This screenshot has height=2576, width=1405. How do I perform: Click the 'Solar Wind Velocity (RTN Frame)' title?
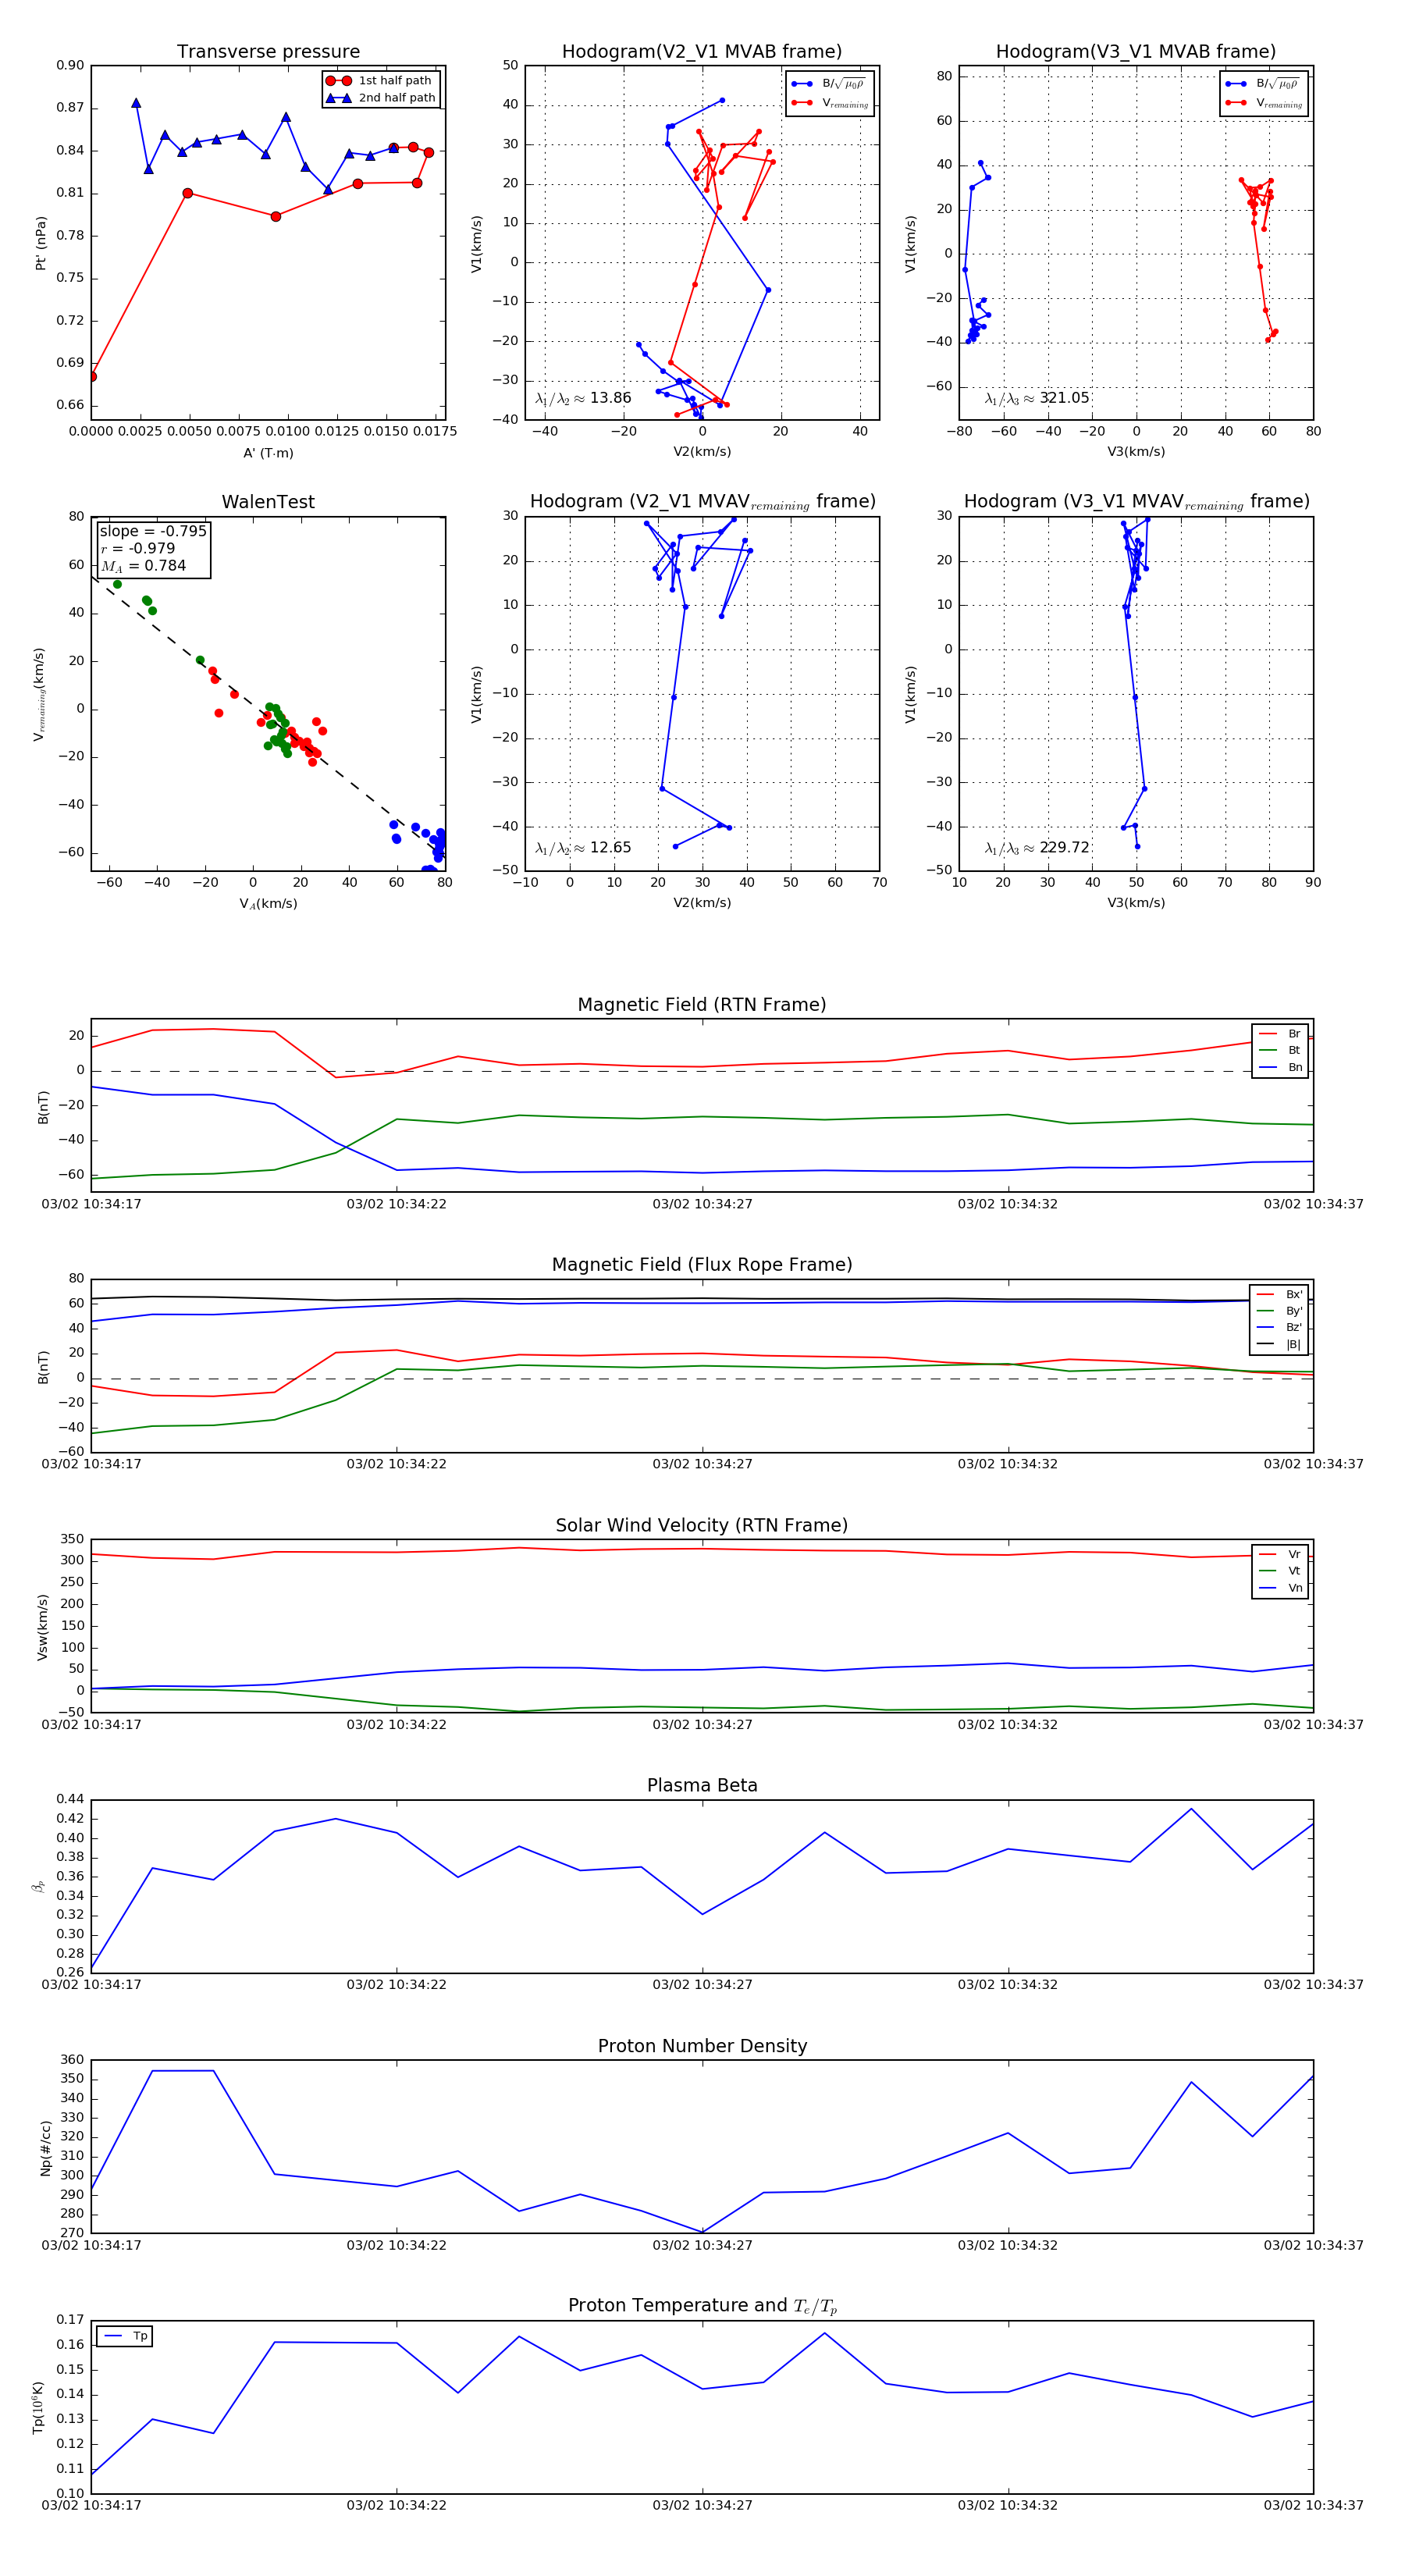pyautogui.click(x=702, y=1526)
